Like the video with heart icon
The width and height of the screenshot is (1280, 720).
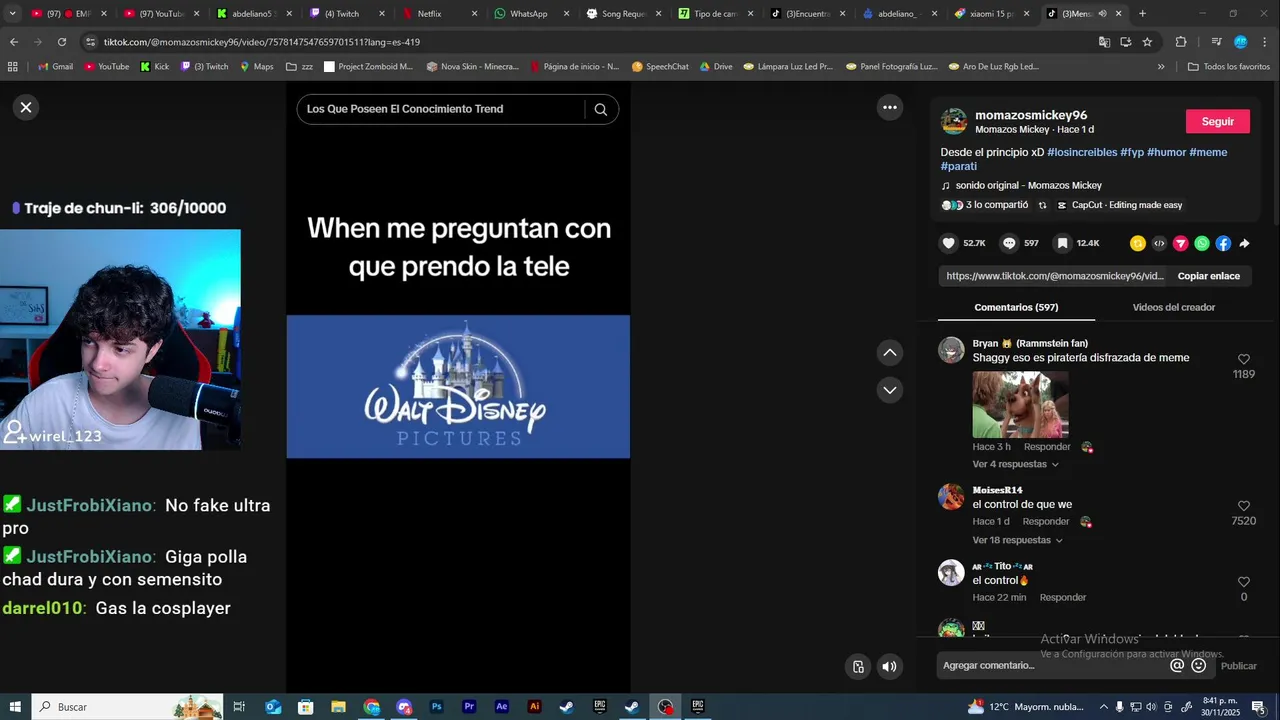click(949, 243)
